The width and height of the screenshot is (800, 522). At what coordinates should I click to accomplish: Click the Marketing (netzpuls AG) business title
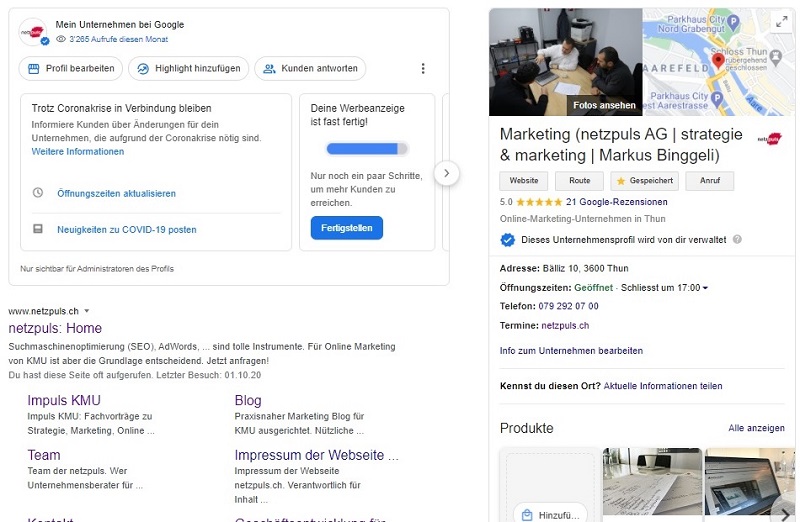pos(621,144)
